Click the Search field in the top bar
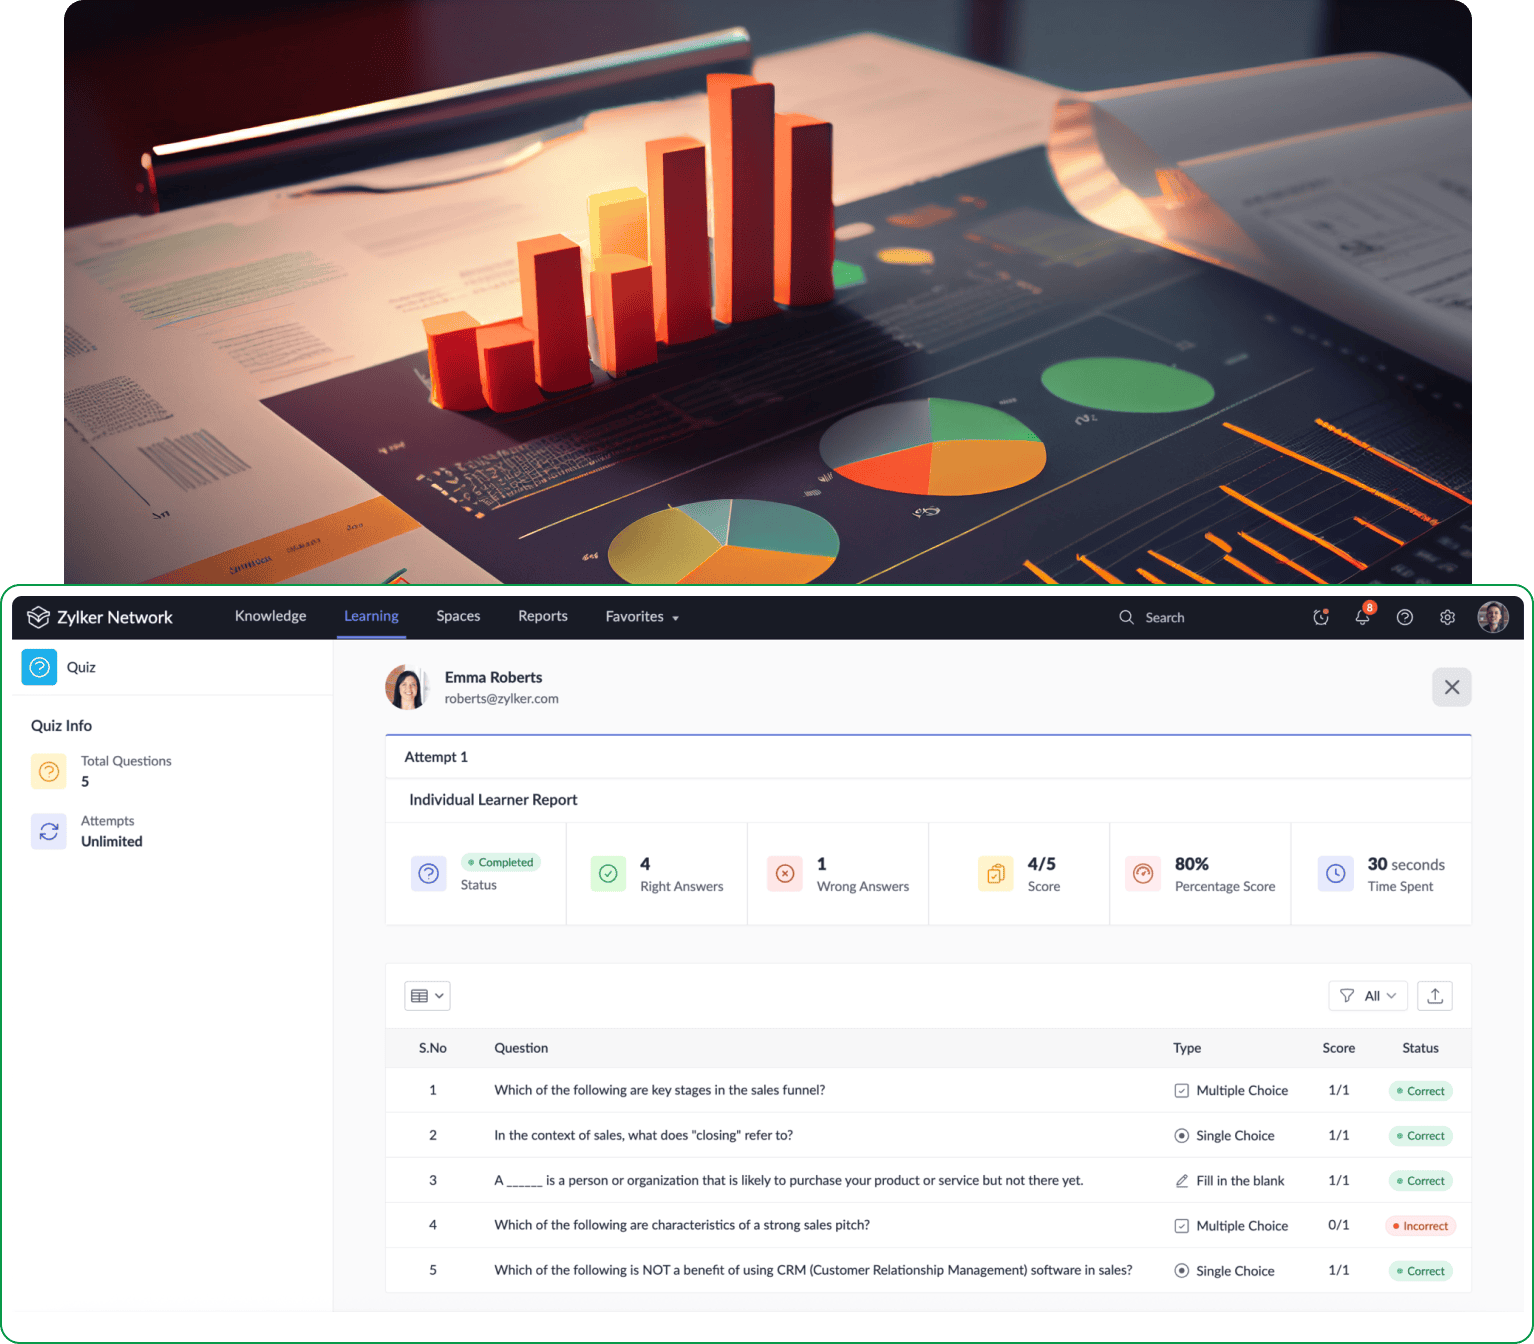1534x1344 pixels. coord(1165,617)
